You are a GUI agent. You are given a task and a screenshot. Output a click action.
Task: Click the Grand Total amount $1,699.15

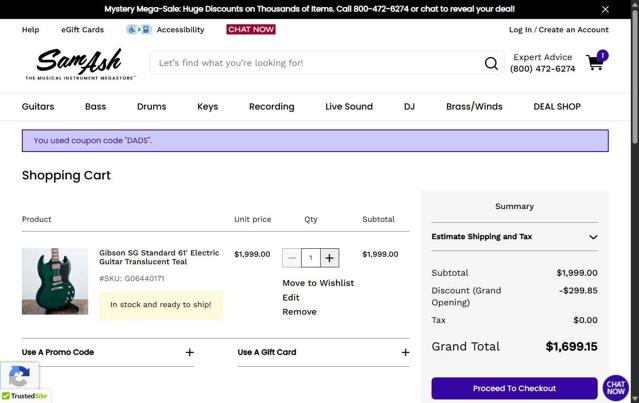571,347
